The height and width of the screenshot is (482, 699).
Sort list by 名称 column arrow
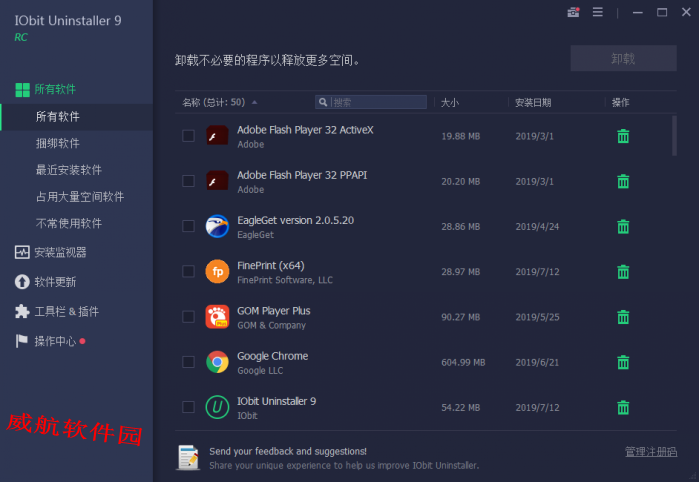click(x=255, y=103)
